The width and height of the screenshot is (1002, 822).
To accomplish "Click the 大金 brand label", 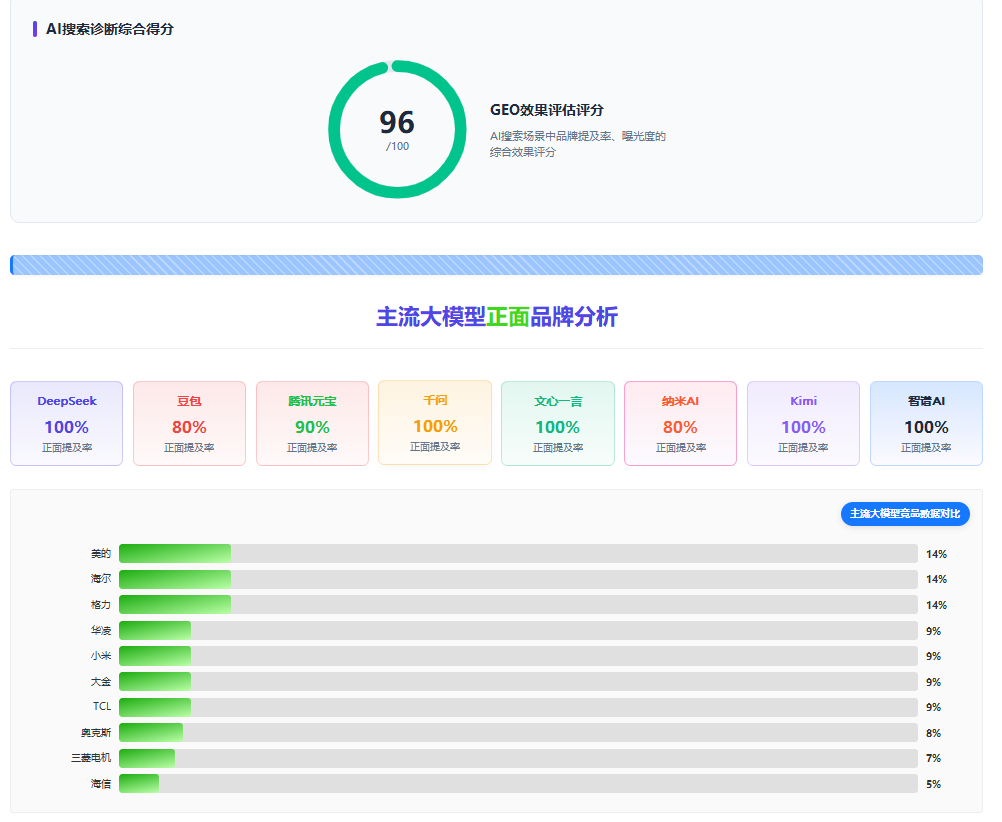I will tap(101, 681).
